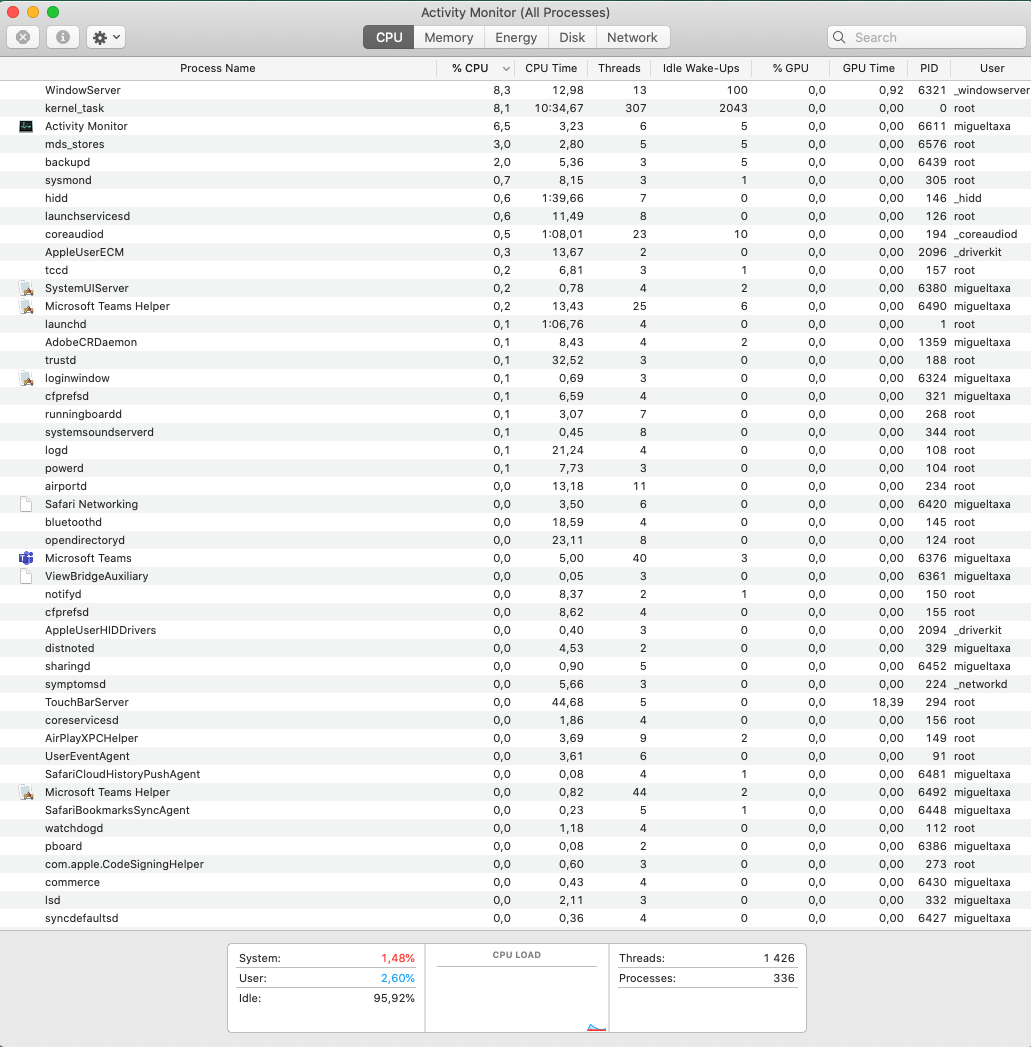1031x1047 pixels.
Task: Select the mds_stores process
Action: (516, 144)
